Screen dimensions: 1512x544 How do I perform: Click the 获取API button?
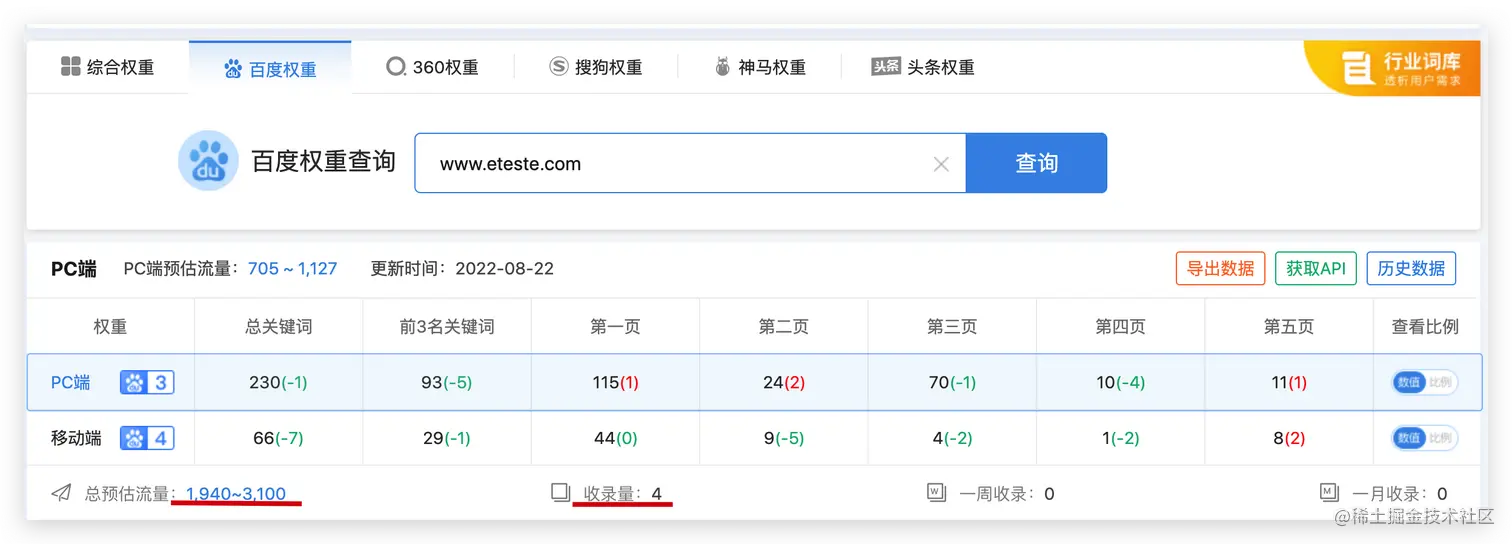point(1316,268)
